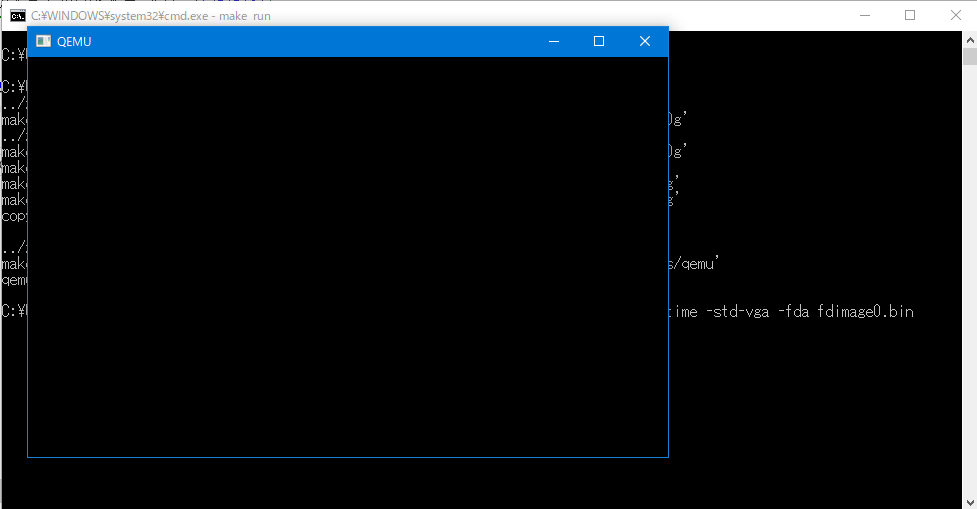Screen dimensions: 977x509
Task: Click 's/qemu' text in cmd output
Action: point(693,264)
